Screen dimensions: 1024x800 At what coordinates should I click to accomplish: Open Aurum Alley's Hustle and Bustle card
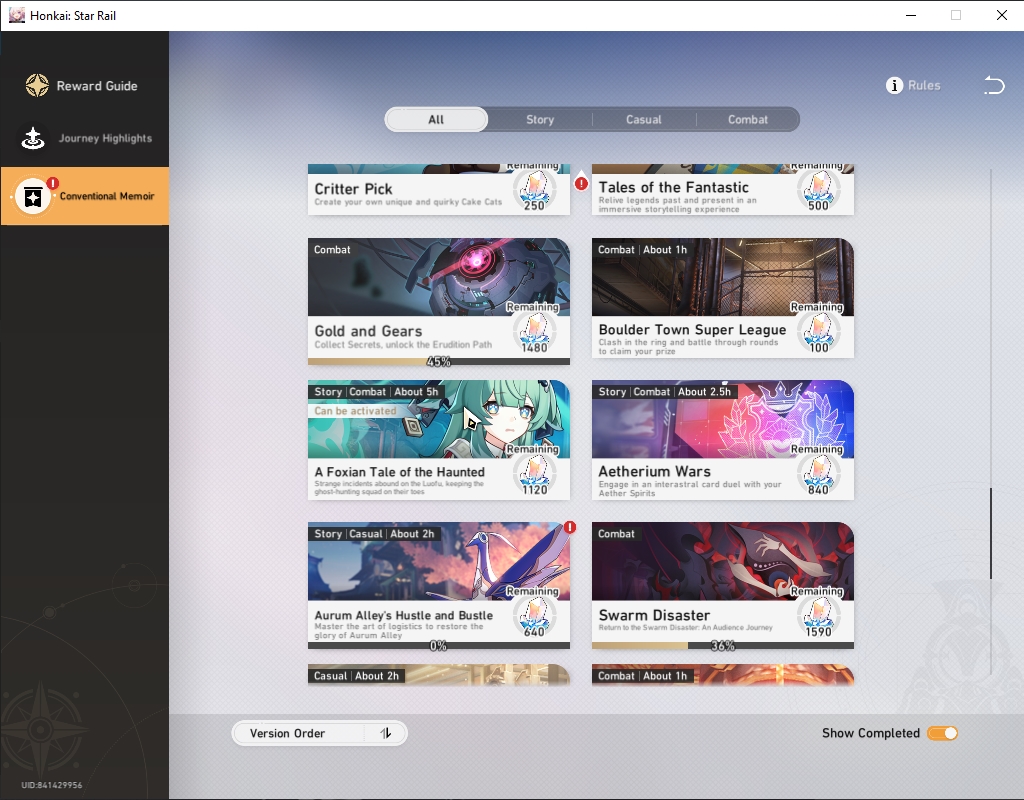(x=439, y=585)
